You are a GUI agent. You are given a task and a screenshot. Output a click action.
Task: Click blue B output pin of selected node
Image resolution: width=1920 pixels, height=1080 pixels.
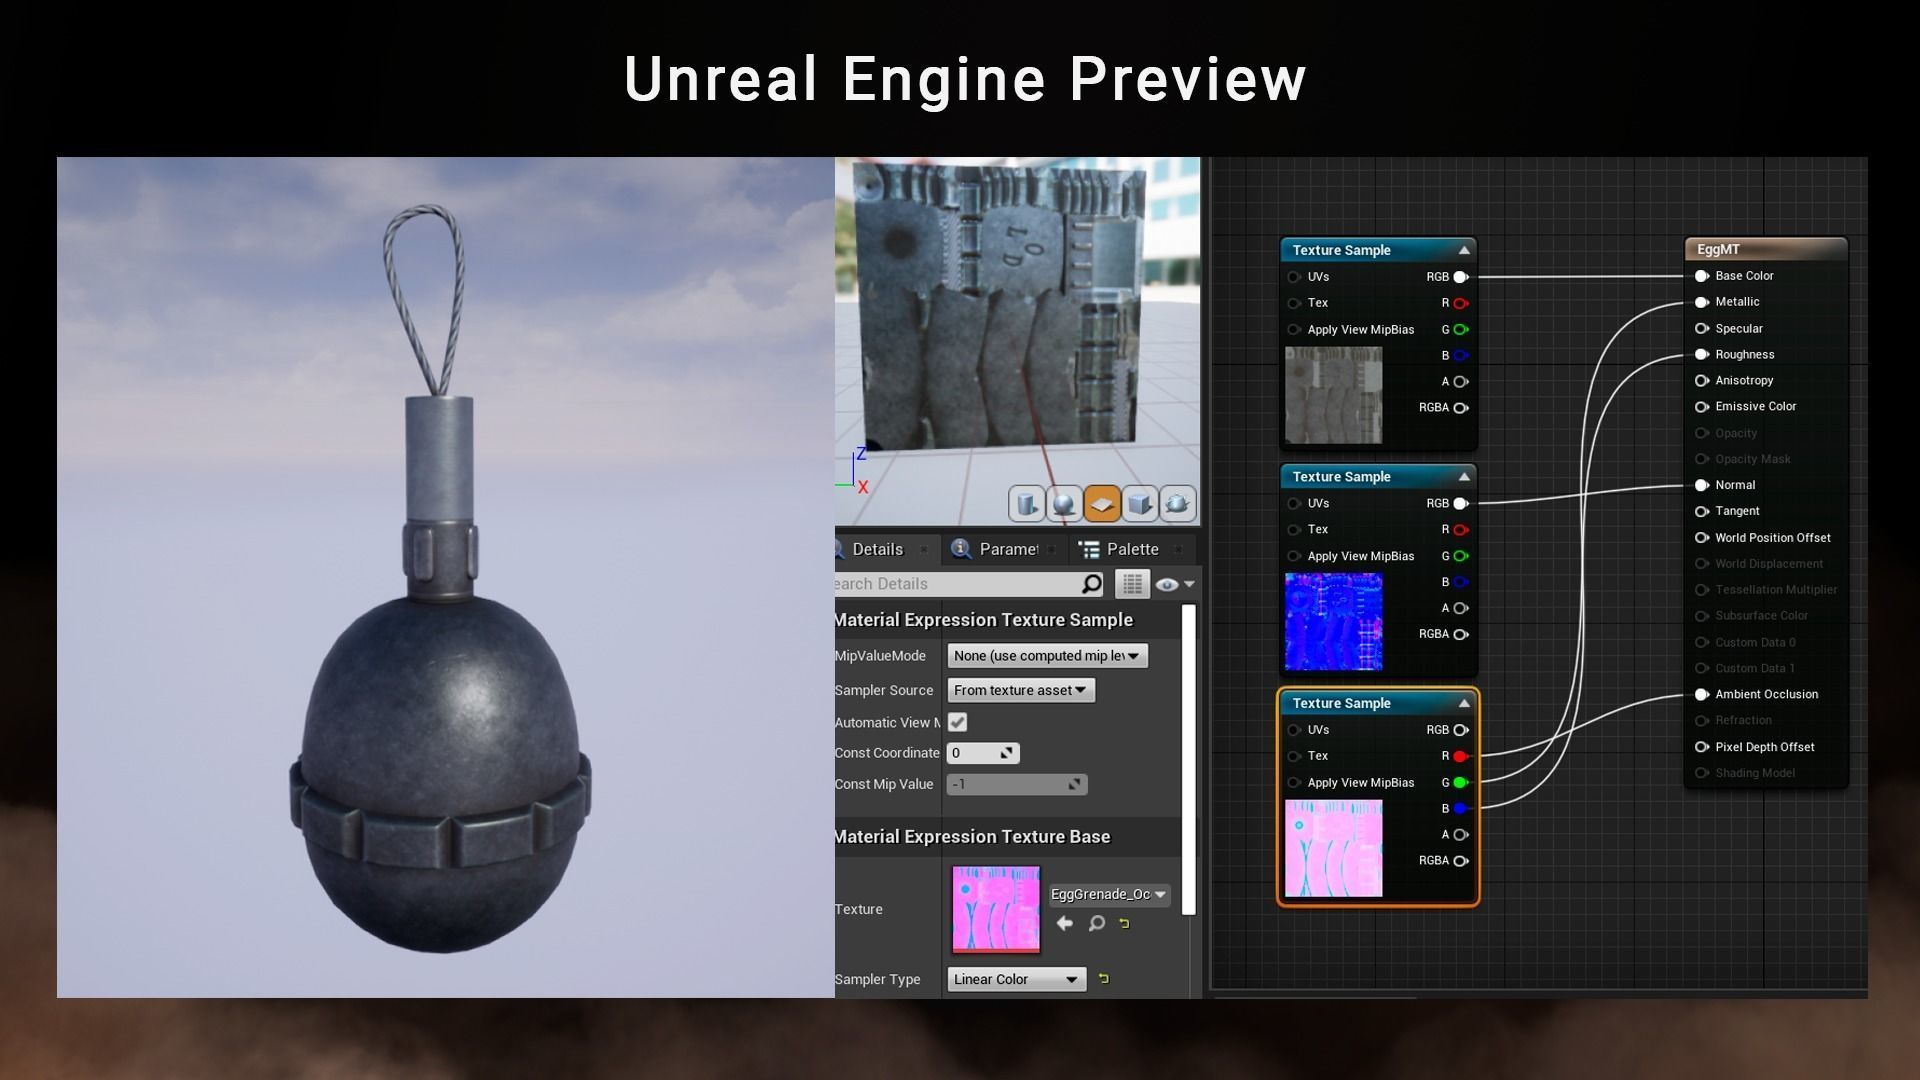point(1461,808)
